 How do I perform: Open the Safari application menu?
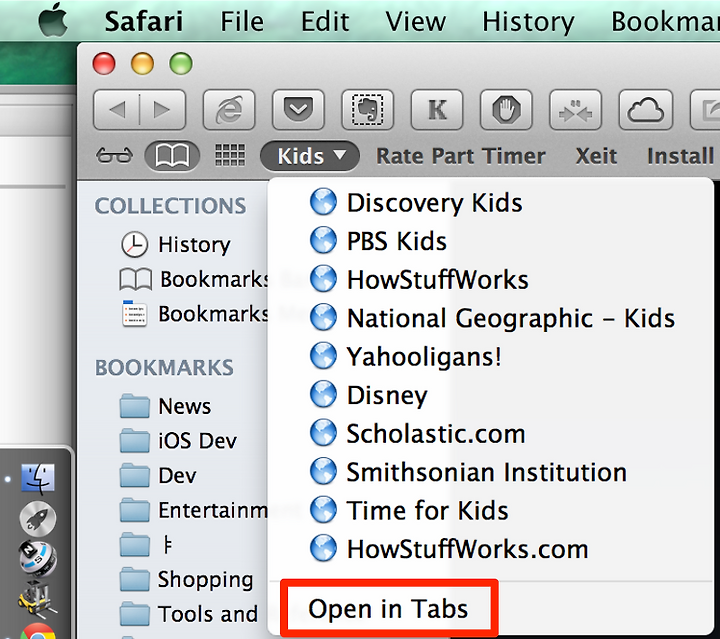[x=144, y=22]
